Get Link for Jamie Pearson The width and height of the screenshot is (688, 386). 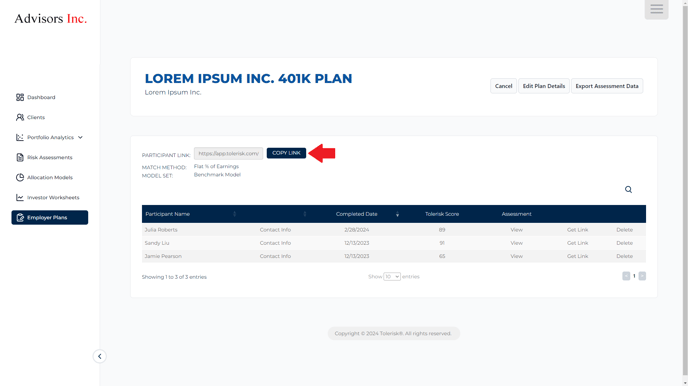tap(577, 256)
